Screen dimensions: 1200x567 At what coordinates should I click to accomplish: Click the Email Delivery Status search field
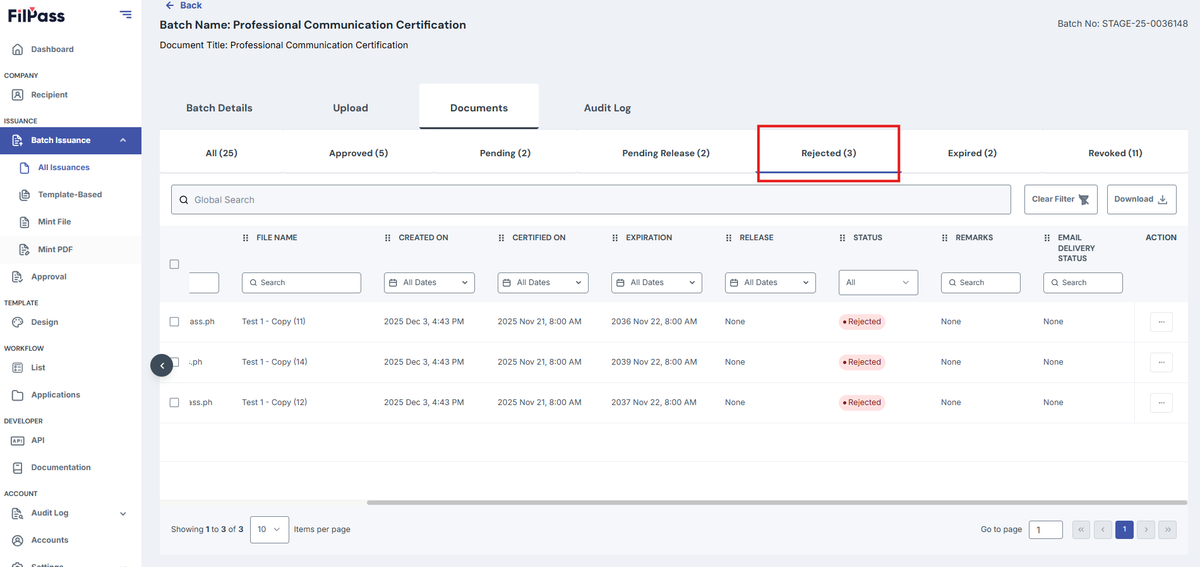[x=1083, y=283]
